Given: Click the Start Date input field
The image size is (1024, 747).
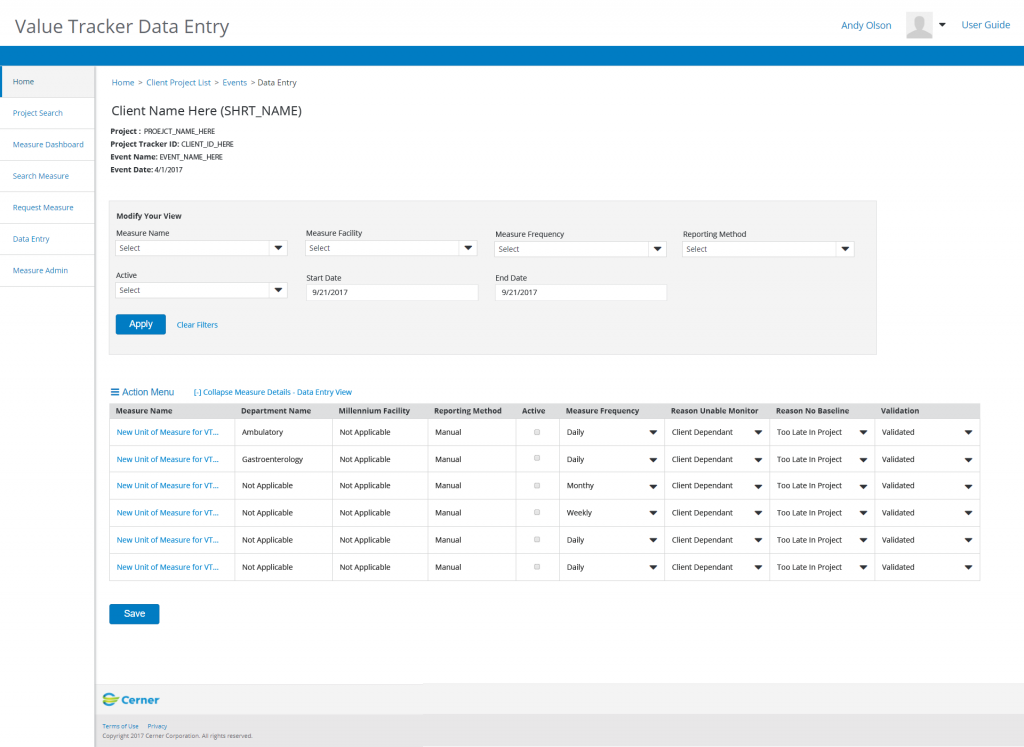Looking at the screenshot, I should coord(391,291).
